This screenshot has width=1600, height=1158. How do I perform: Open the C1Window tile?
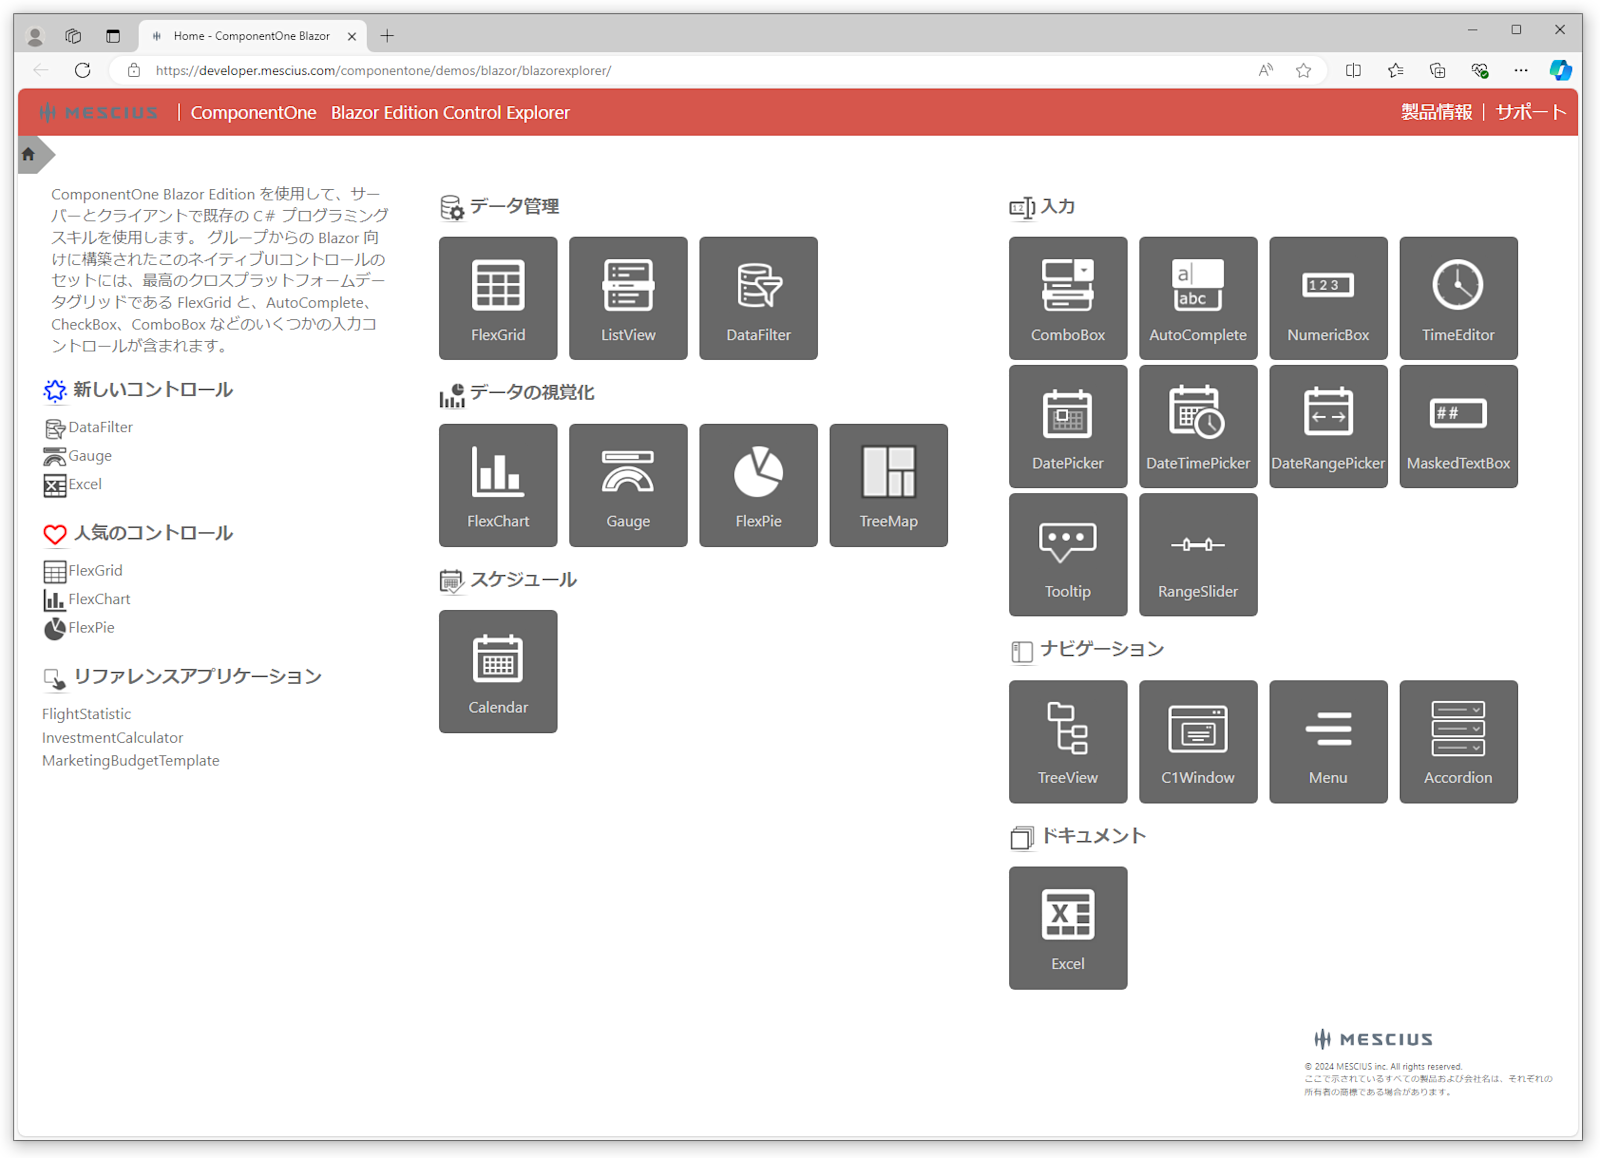[x=1198, y=741]
